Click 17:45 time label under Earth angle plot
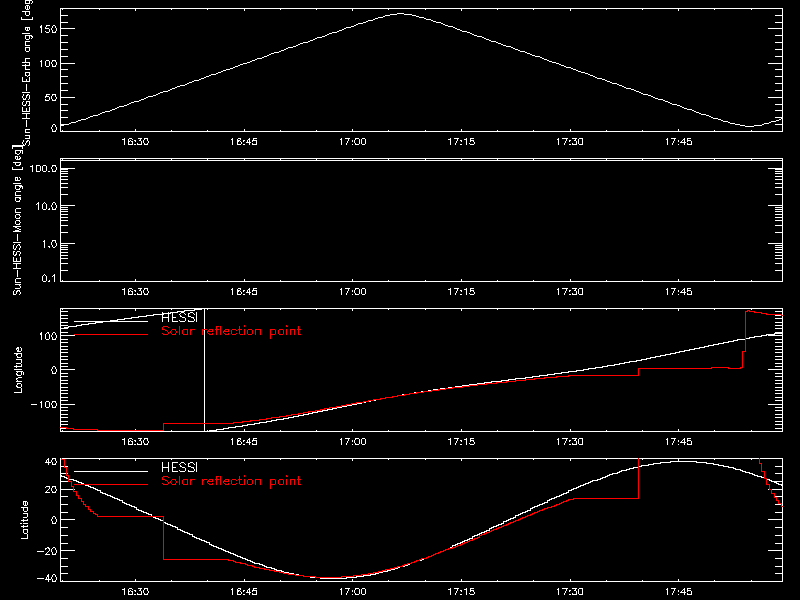This screenshot has height=600, width=800. [x=679, y=141]
